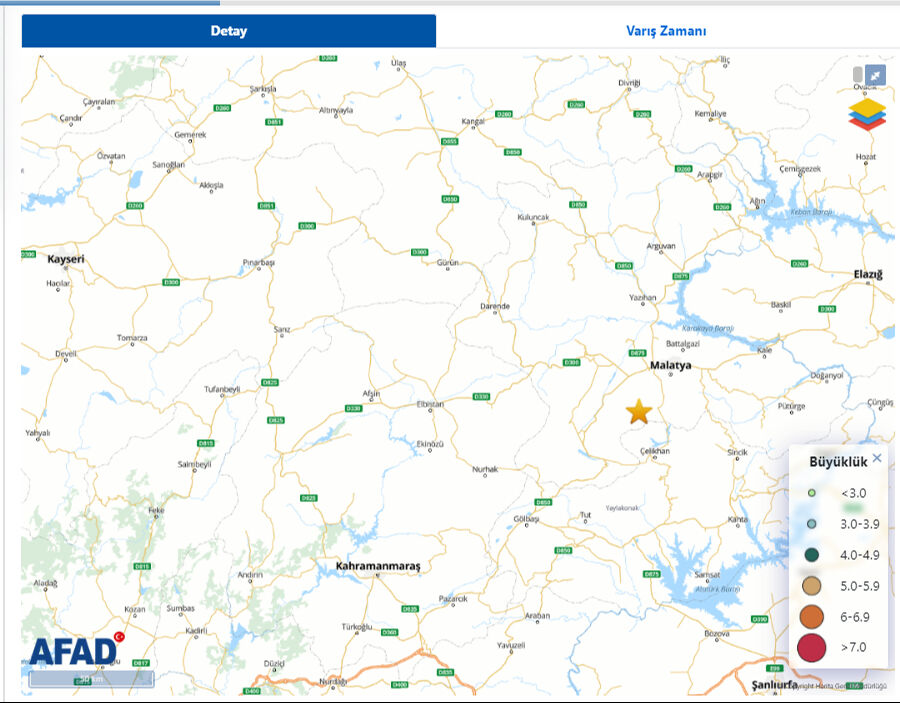Click the Kahramanmaraş city label
Image resolution: width=900 pixels, height=703 pixels.
click(x=378, y=566)
